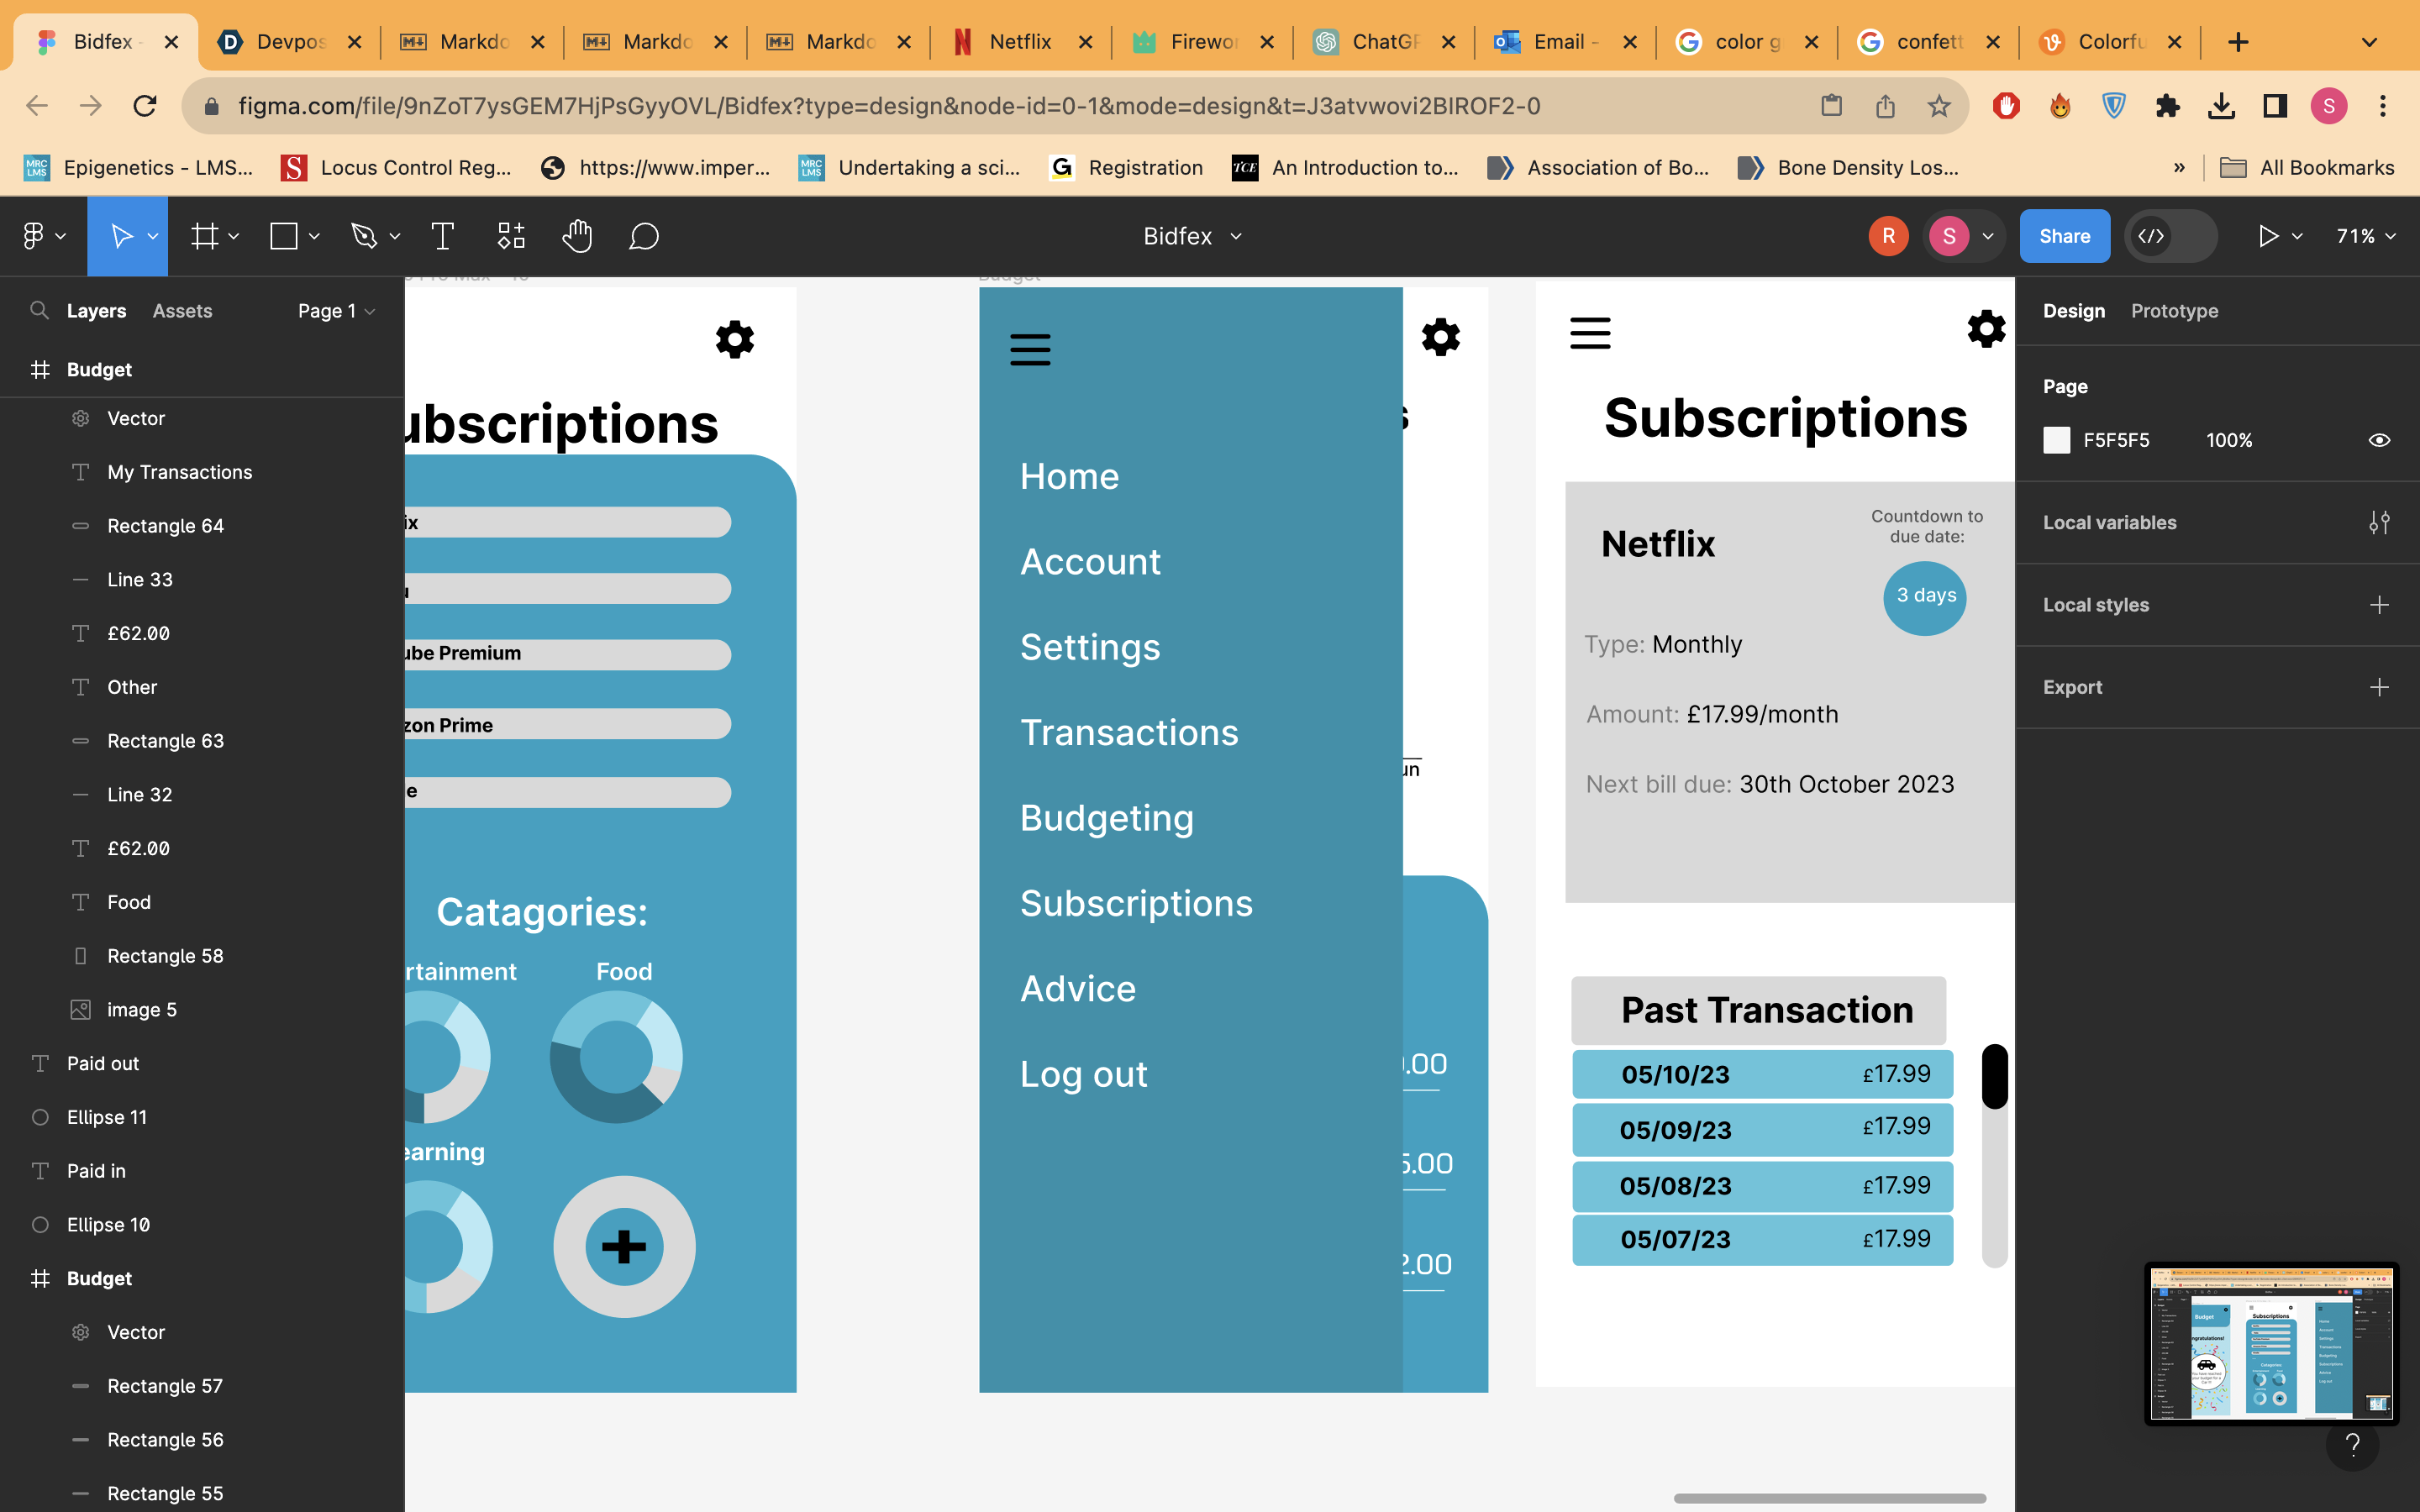Image resolution: width=2420 pixels, height=1512 pixels.
Task: Click the layers search magnifier icon
Action: (39, 311)
